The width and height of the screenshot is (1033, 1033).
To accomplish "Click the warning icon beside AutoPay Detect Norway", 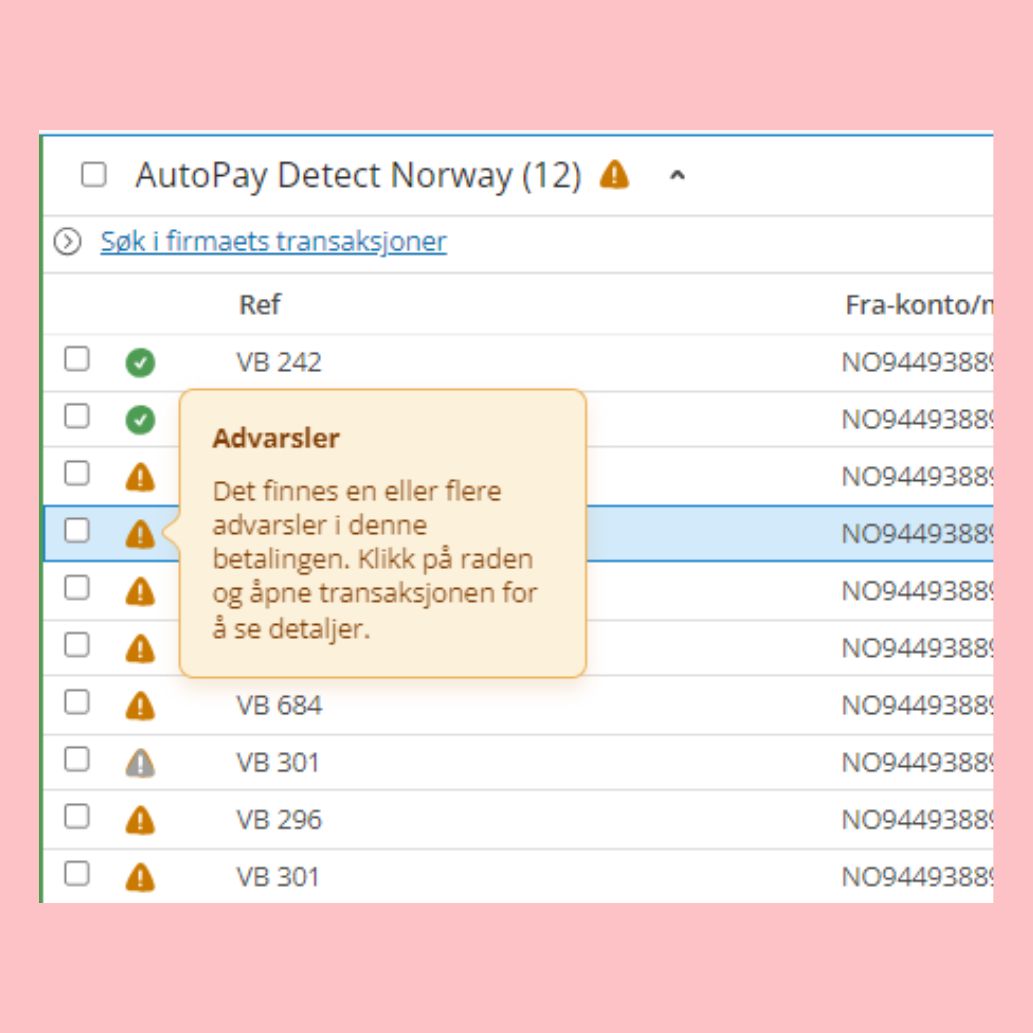I will 614,175.
